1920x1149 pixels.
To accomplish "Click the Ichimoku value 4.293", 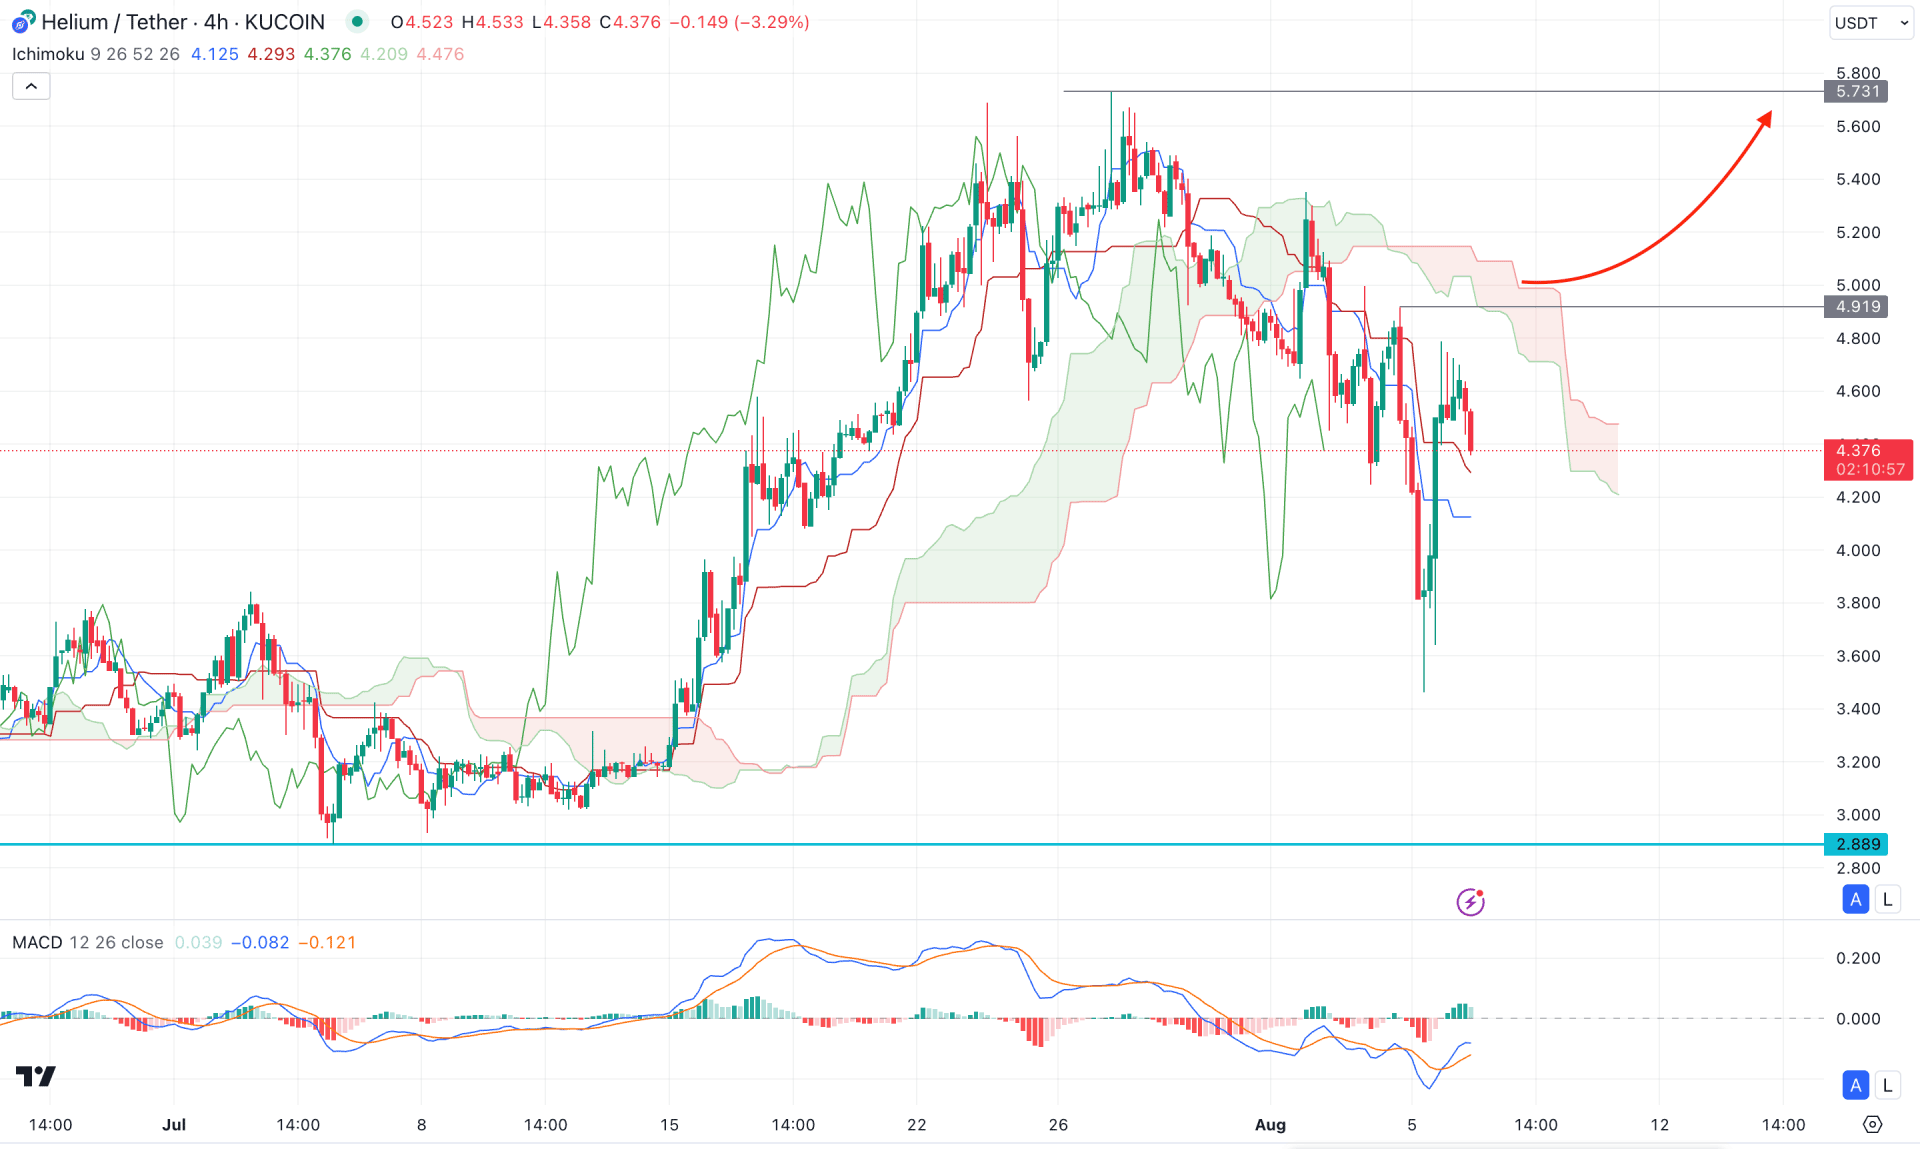I will (x=271, y=54).
